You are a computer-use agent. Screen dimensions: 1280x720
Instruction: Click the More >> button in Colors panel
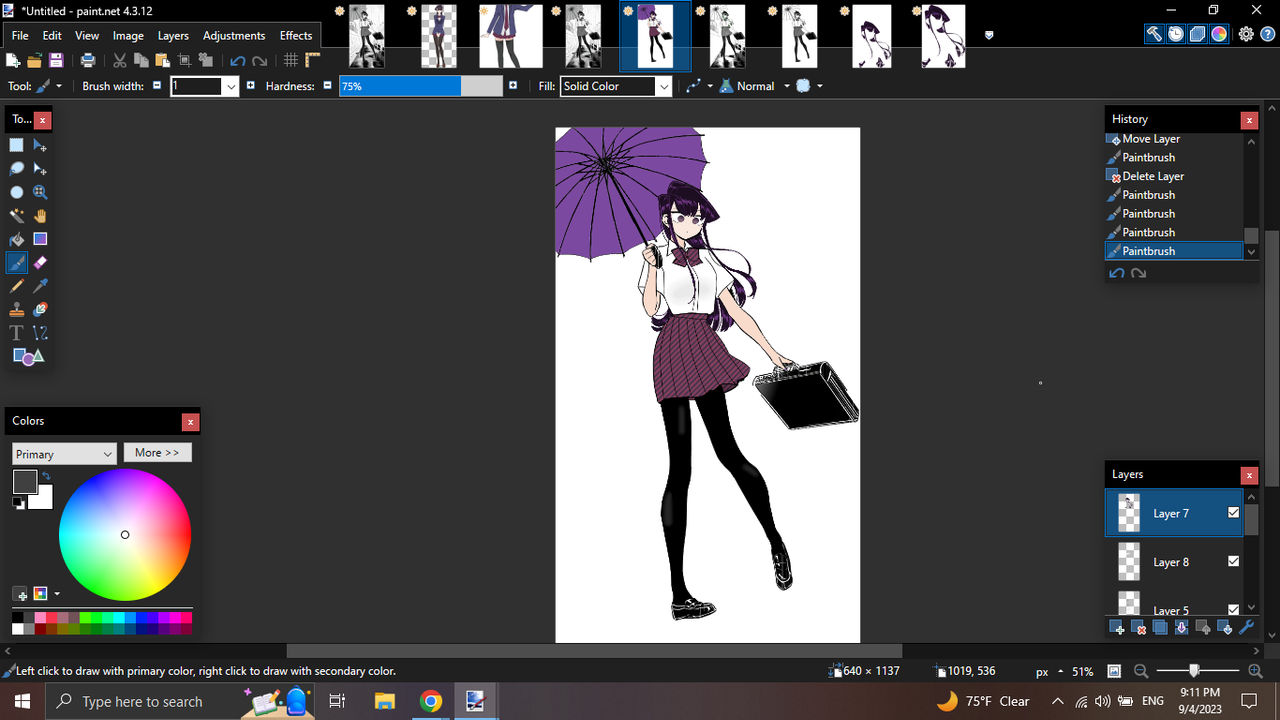click(157, 452)
